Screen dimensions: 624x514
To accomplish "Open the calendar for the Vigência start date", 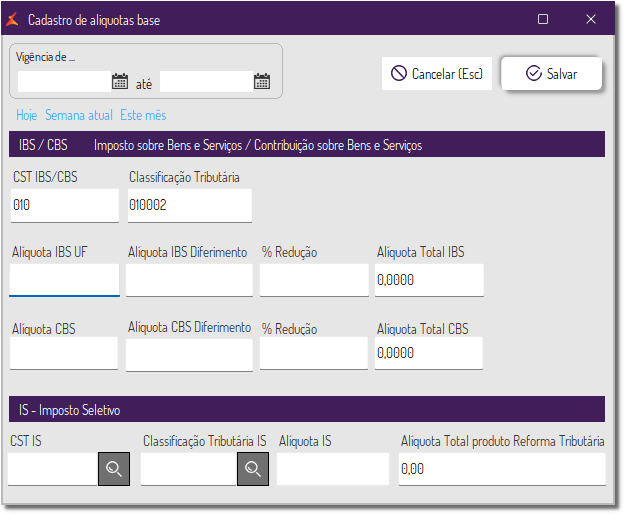I will (x=120, y=81).
